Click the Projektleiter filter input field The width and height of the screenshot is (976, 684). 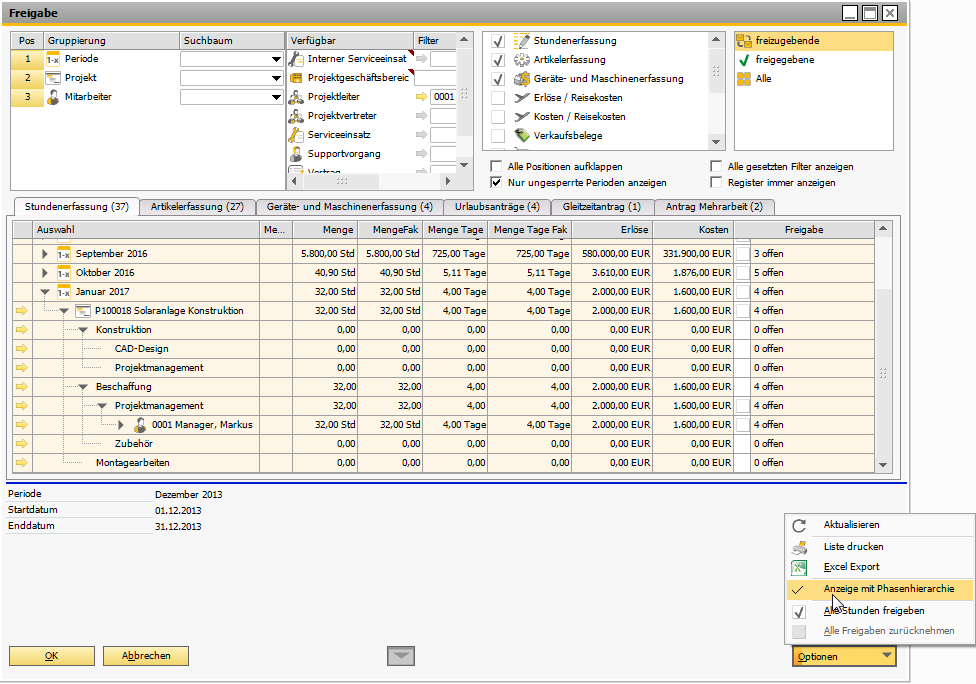point(444,97)
